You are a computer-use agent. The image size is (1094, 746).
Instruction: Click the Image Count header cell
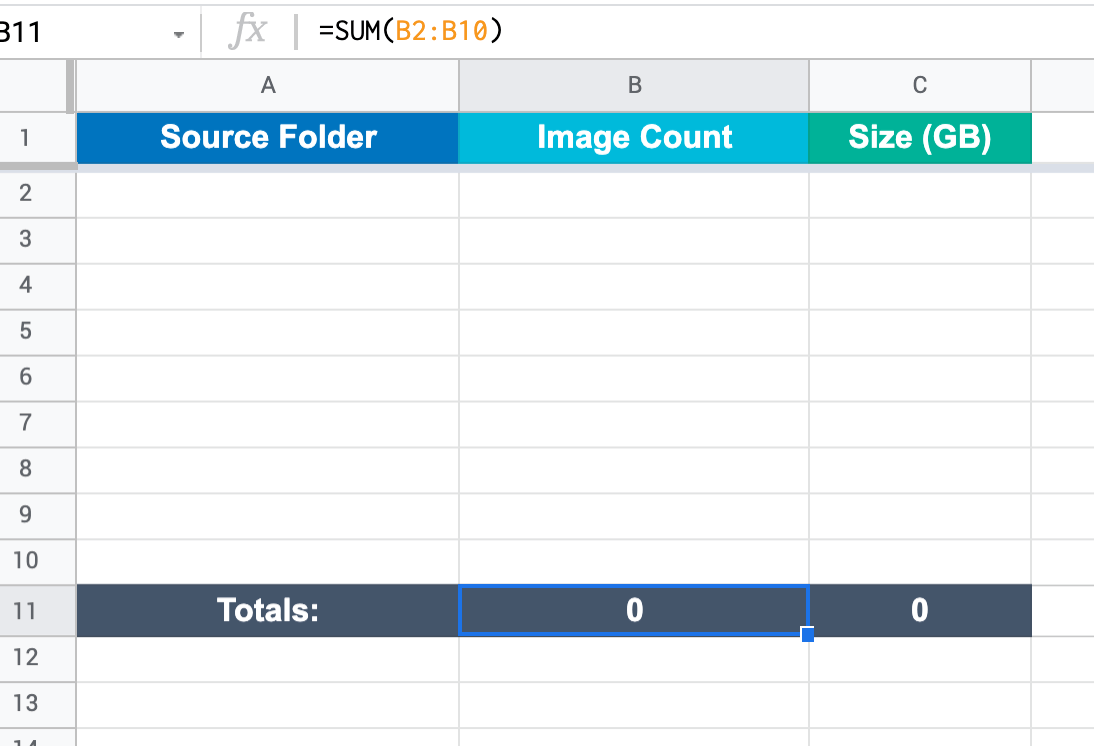point(634,137)
